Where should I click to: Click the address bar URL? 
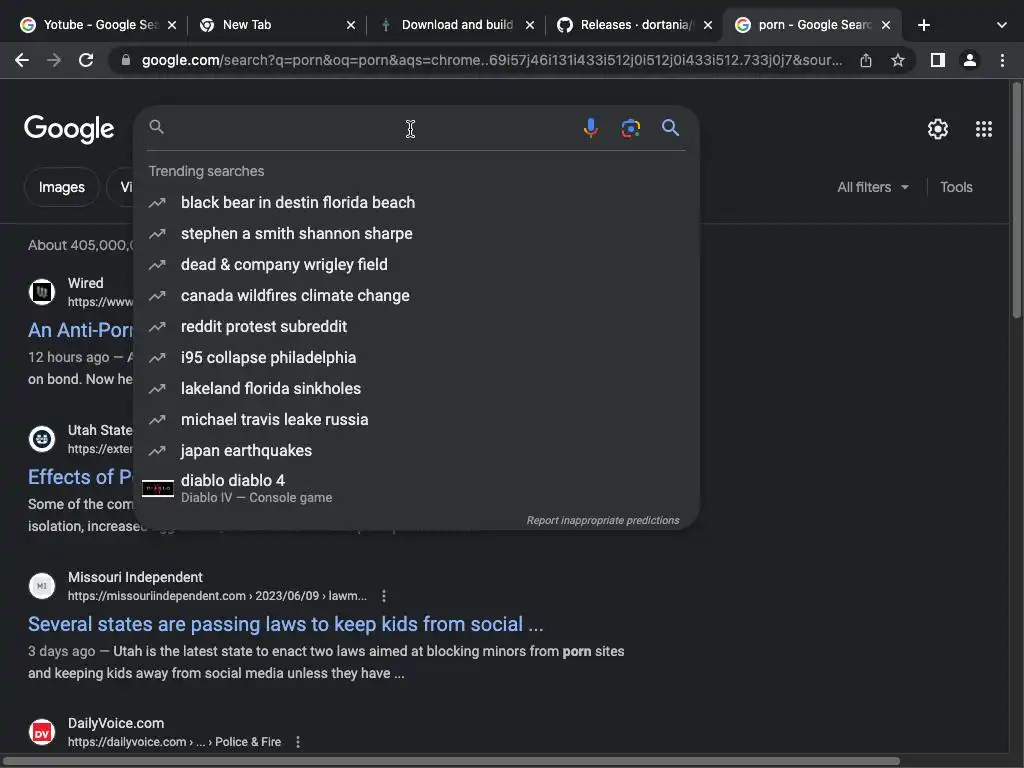coord(491,60)
